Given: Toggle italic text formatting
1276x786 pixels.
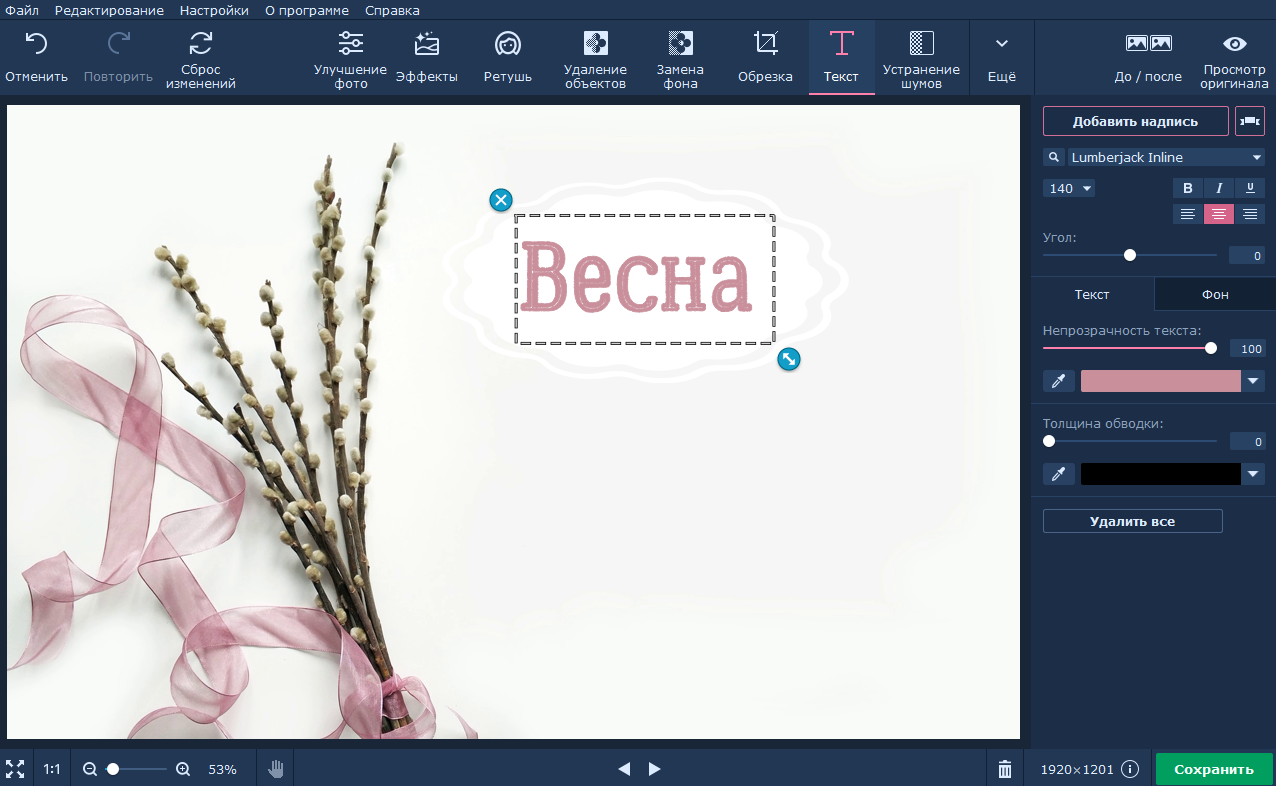Looking at the screenshot, I should coord(1218,188).
